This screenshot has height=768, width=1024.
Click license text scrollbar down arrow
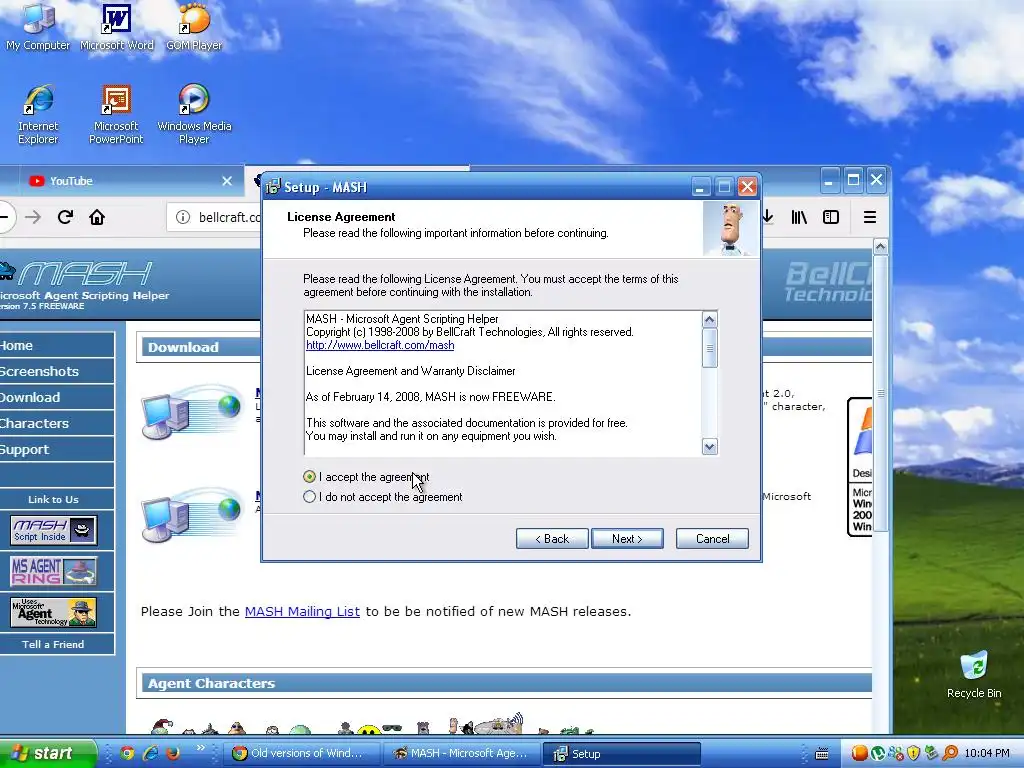[709, 447]
